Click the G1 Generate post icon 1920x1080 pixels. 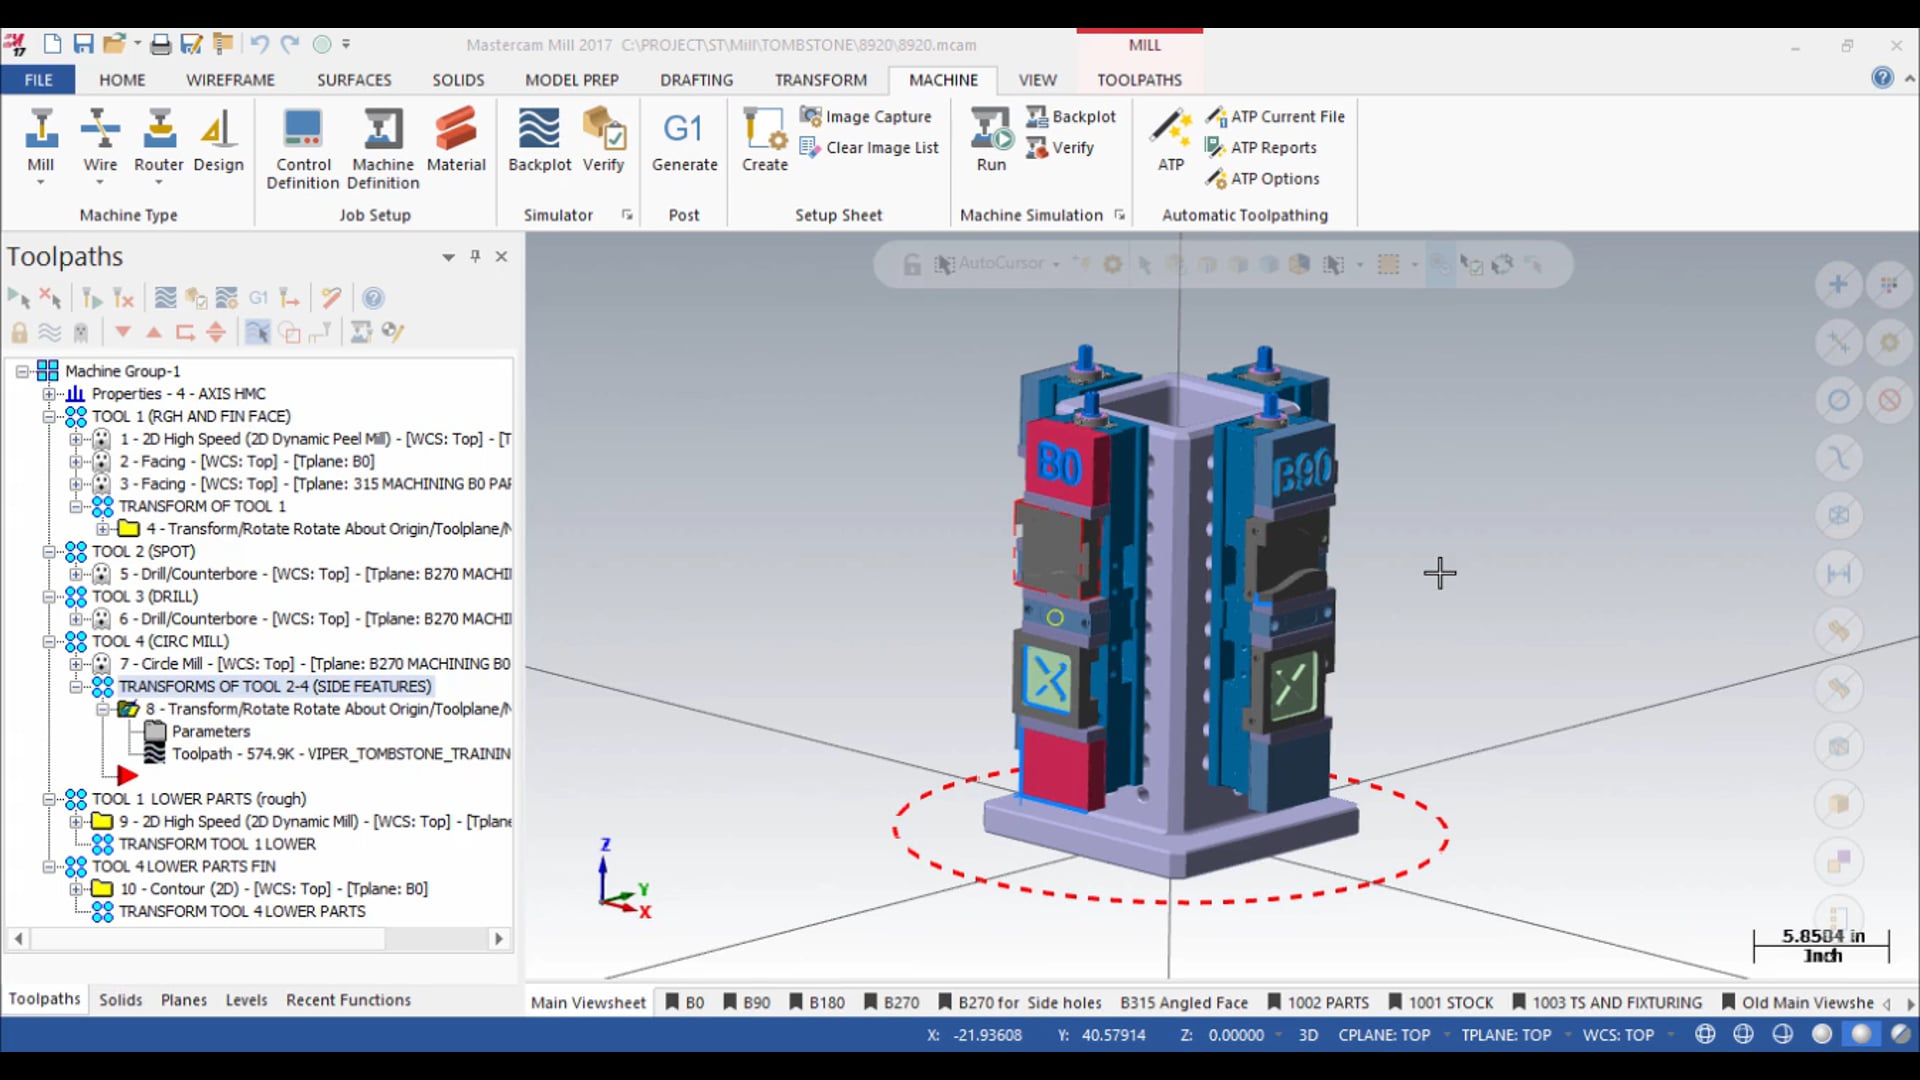coord(685,141)
